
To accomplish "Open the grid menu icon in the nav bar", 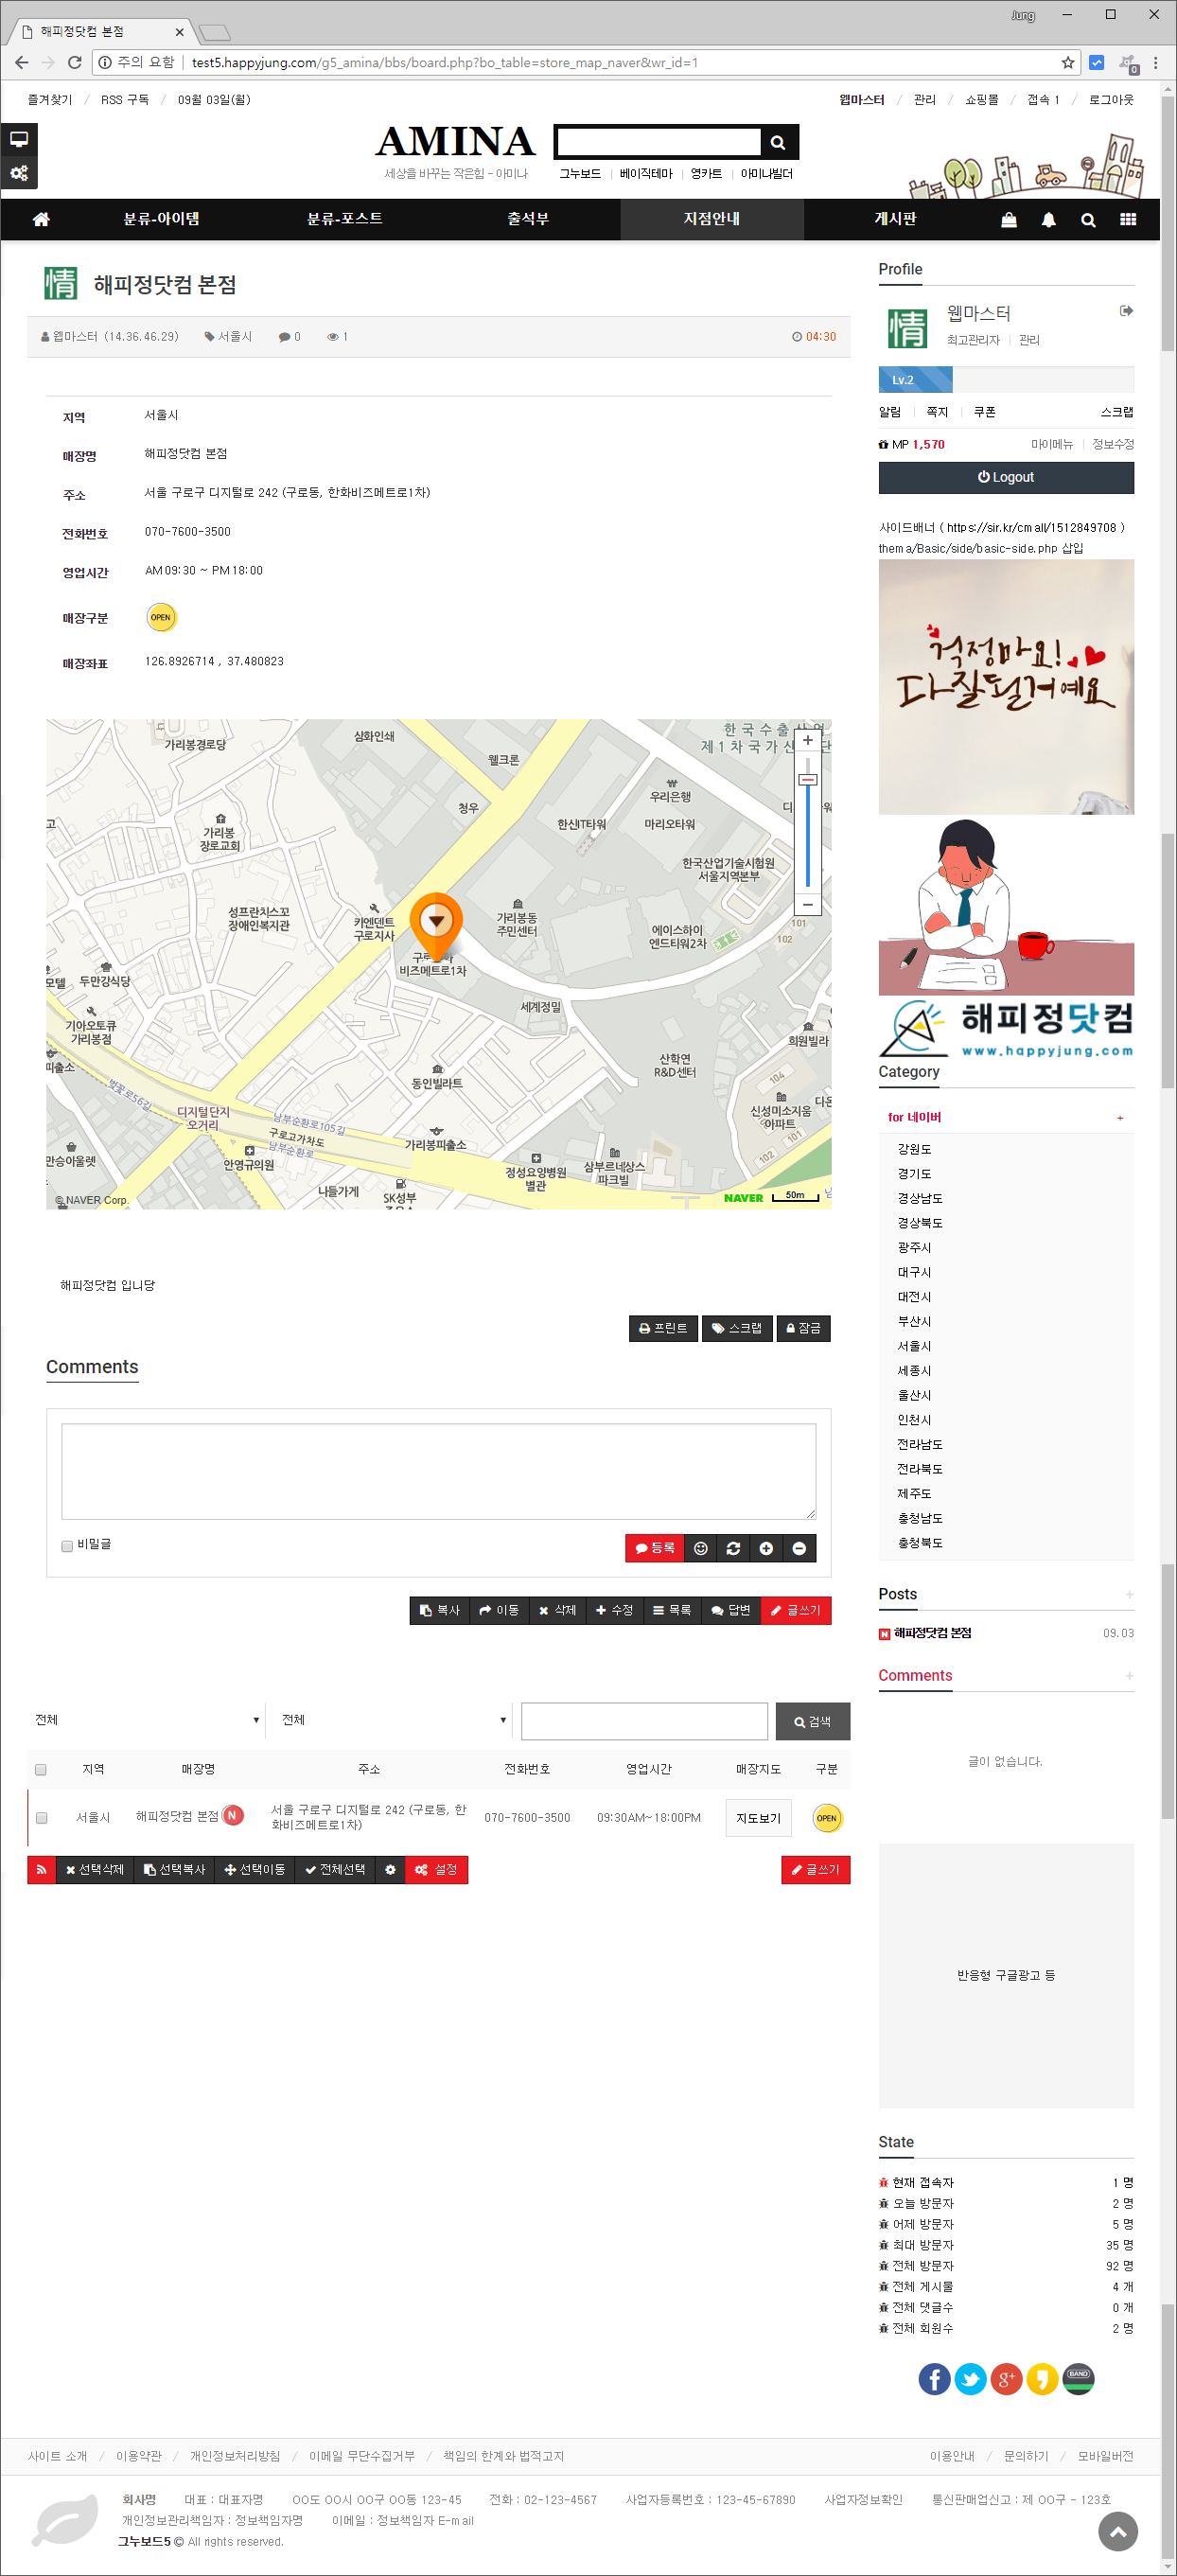I will (1128, 220).
